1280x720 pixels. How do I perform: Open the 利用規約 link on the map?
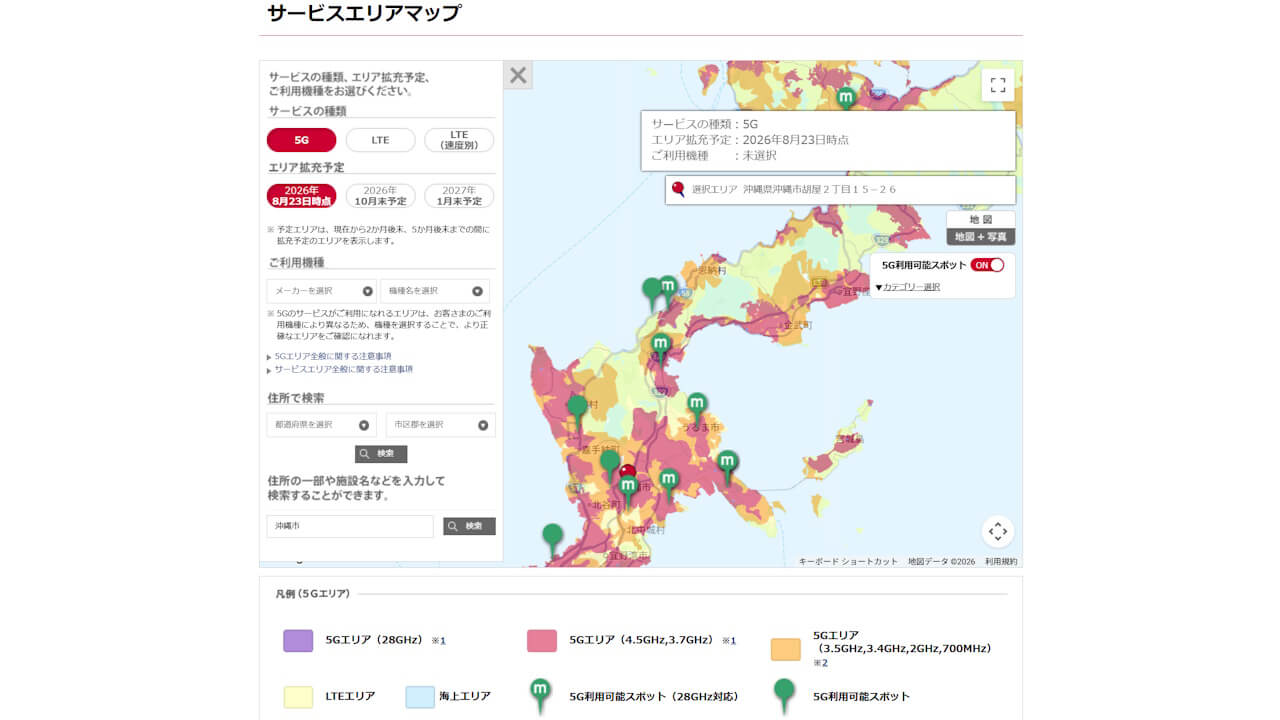click(1001, 562)
